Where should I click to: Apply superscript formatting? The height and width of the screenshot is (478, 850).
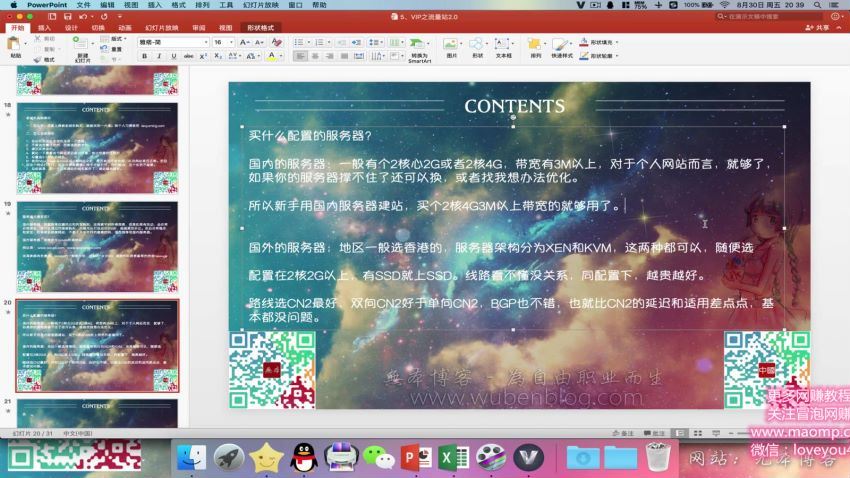pyautogui.click(x=203, y=56)
